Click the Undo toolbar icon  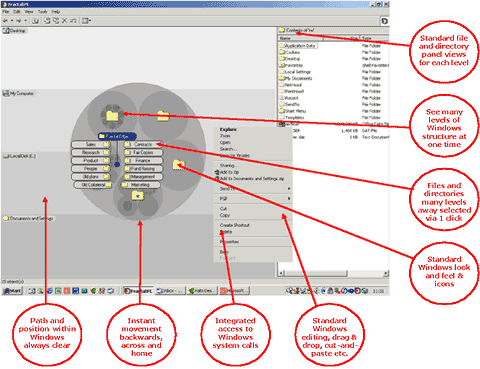(x=73, y=21)
